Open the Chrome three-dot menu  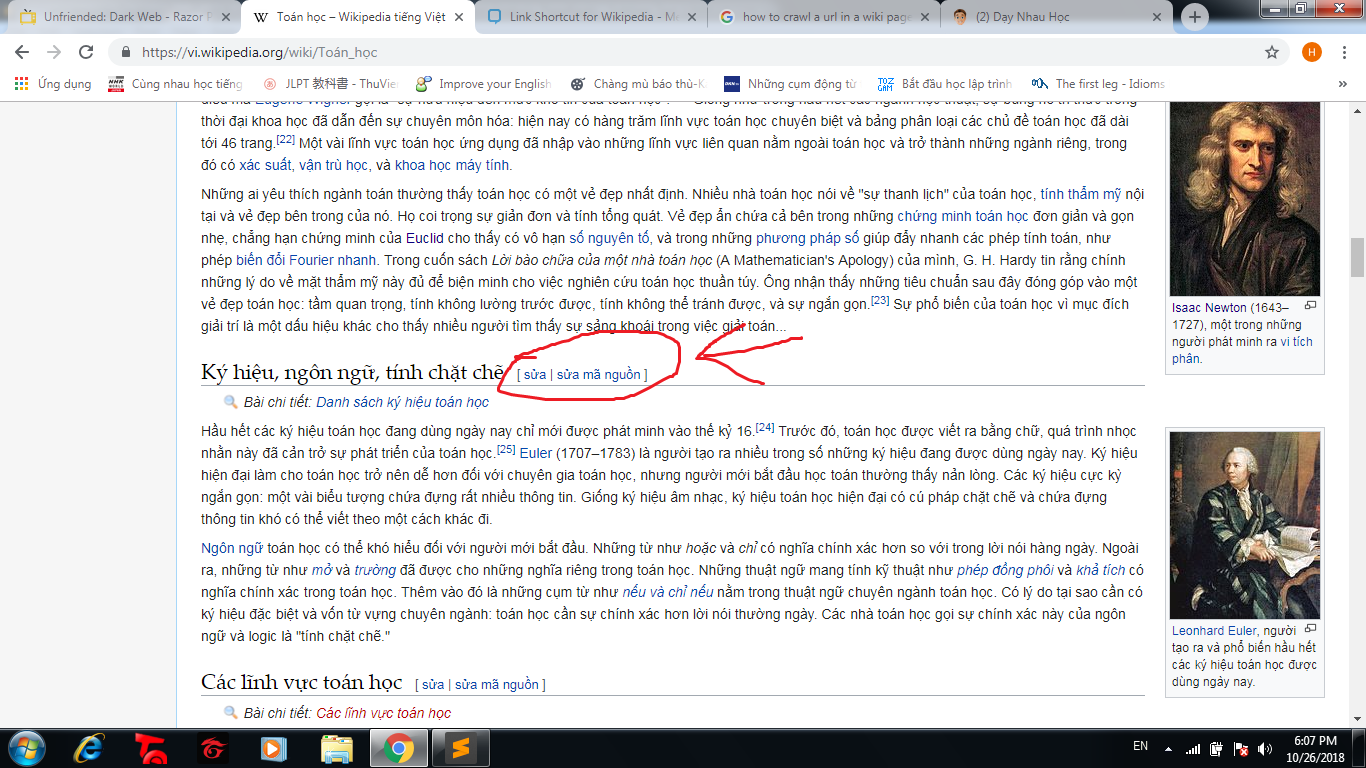pyautogui.click(x=1346, y=52)
